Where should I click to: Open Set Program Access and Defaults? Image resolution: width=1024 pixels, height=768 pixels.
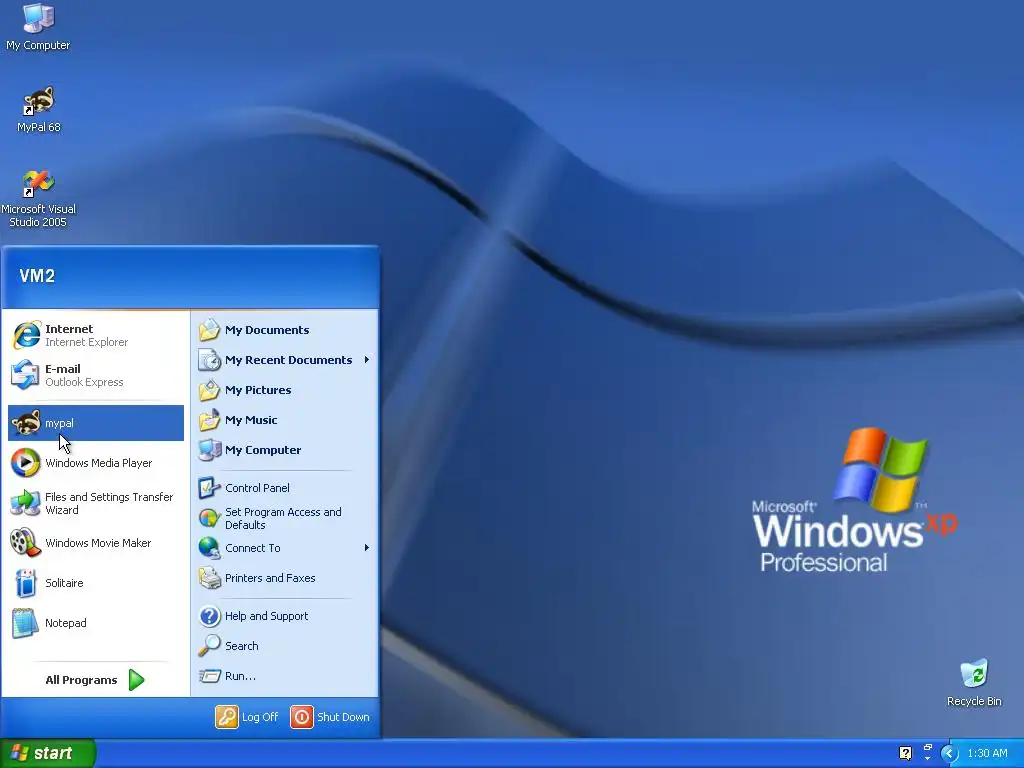(x=285, y=518)
